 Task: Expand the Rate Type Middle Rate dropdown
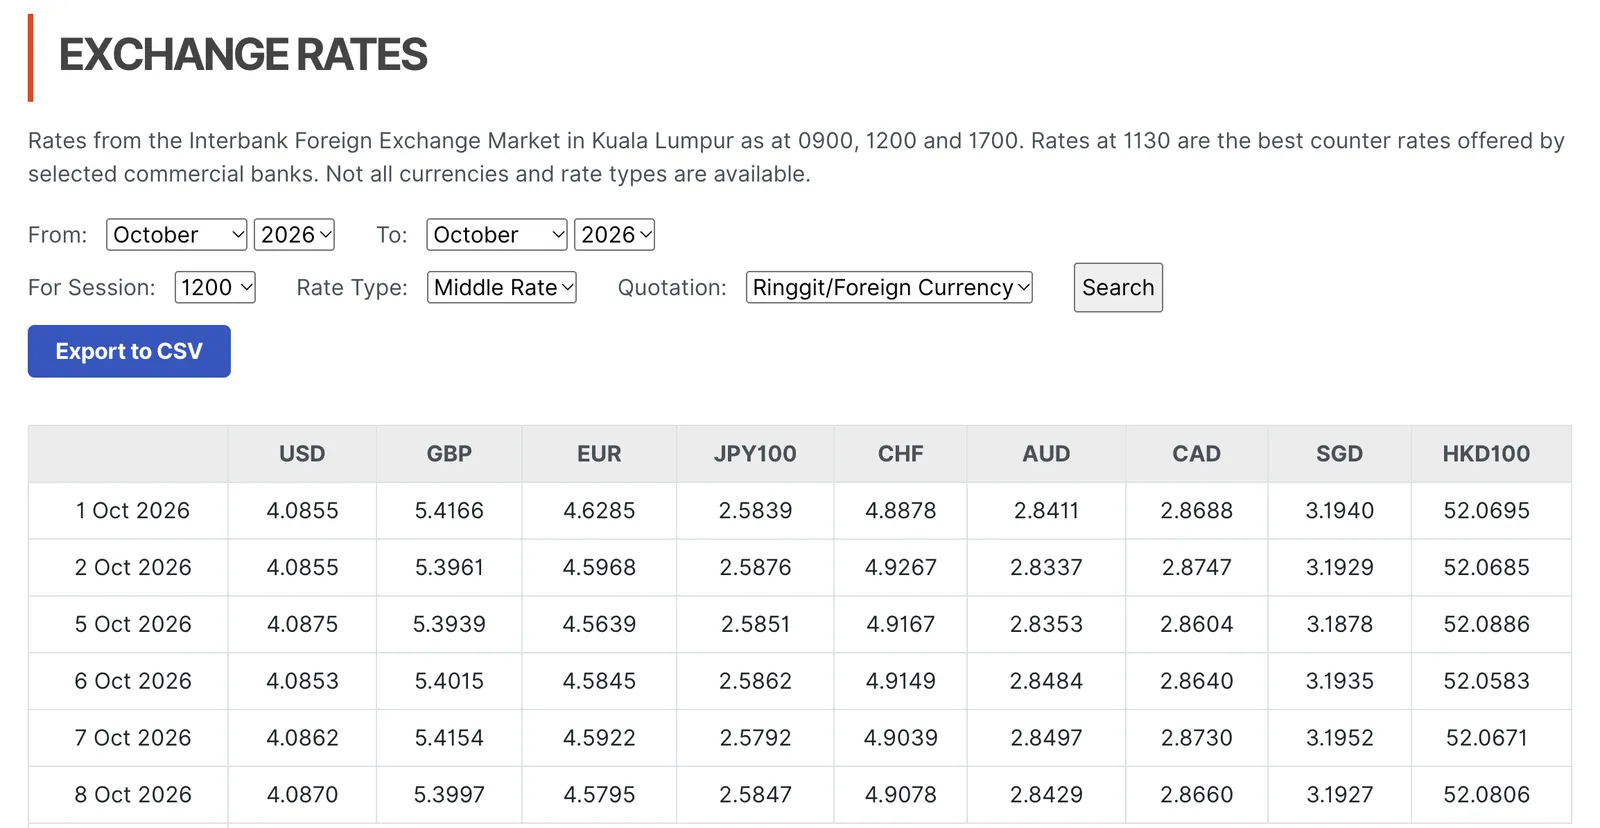(502, 288)
